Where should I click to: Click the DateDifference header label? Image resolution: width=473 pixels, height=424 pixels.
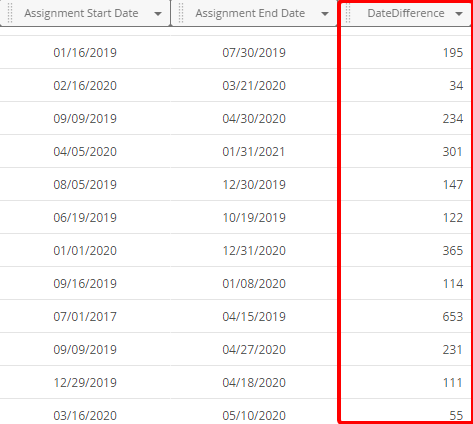(406, 13)
